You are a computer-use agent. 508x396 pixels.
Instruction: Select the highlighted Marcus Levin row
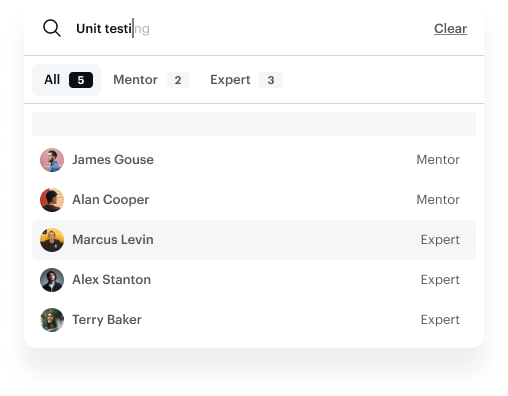click(254, 240)
